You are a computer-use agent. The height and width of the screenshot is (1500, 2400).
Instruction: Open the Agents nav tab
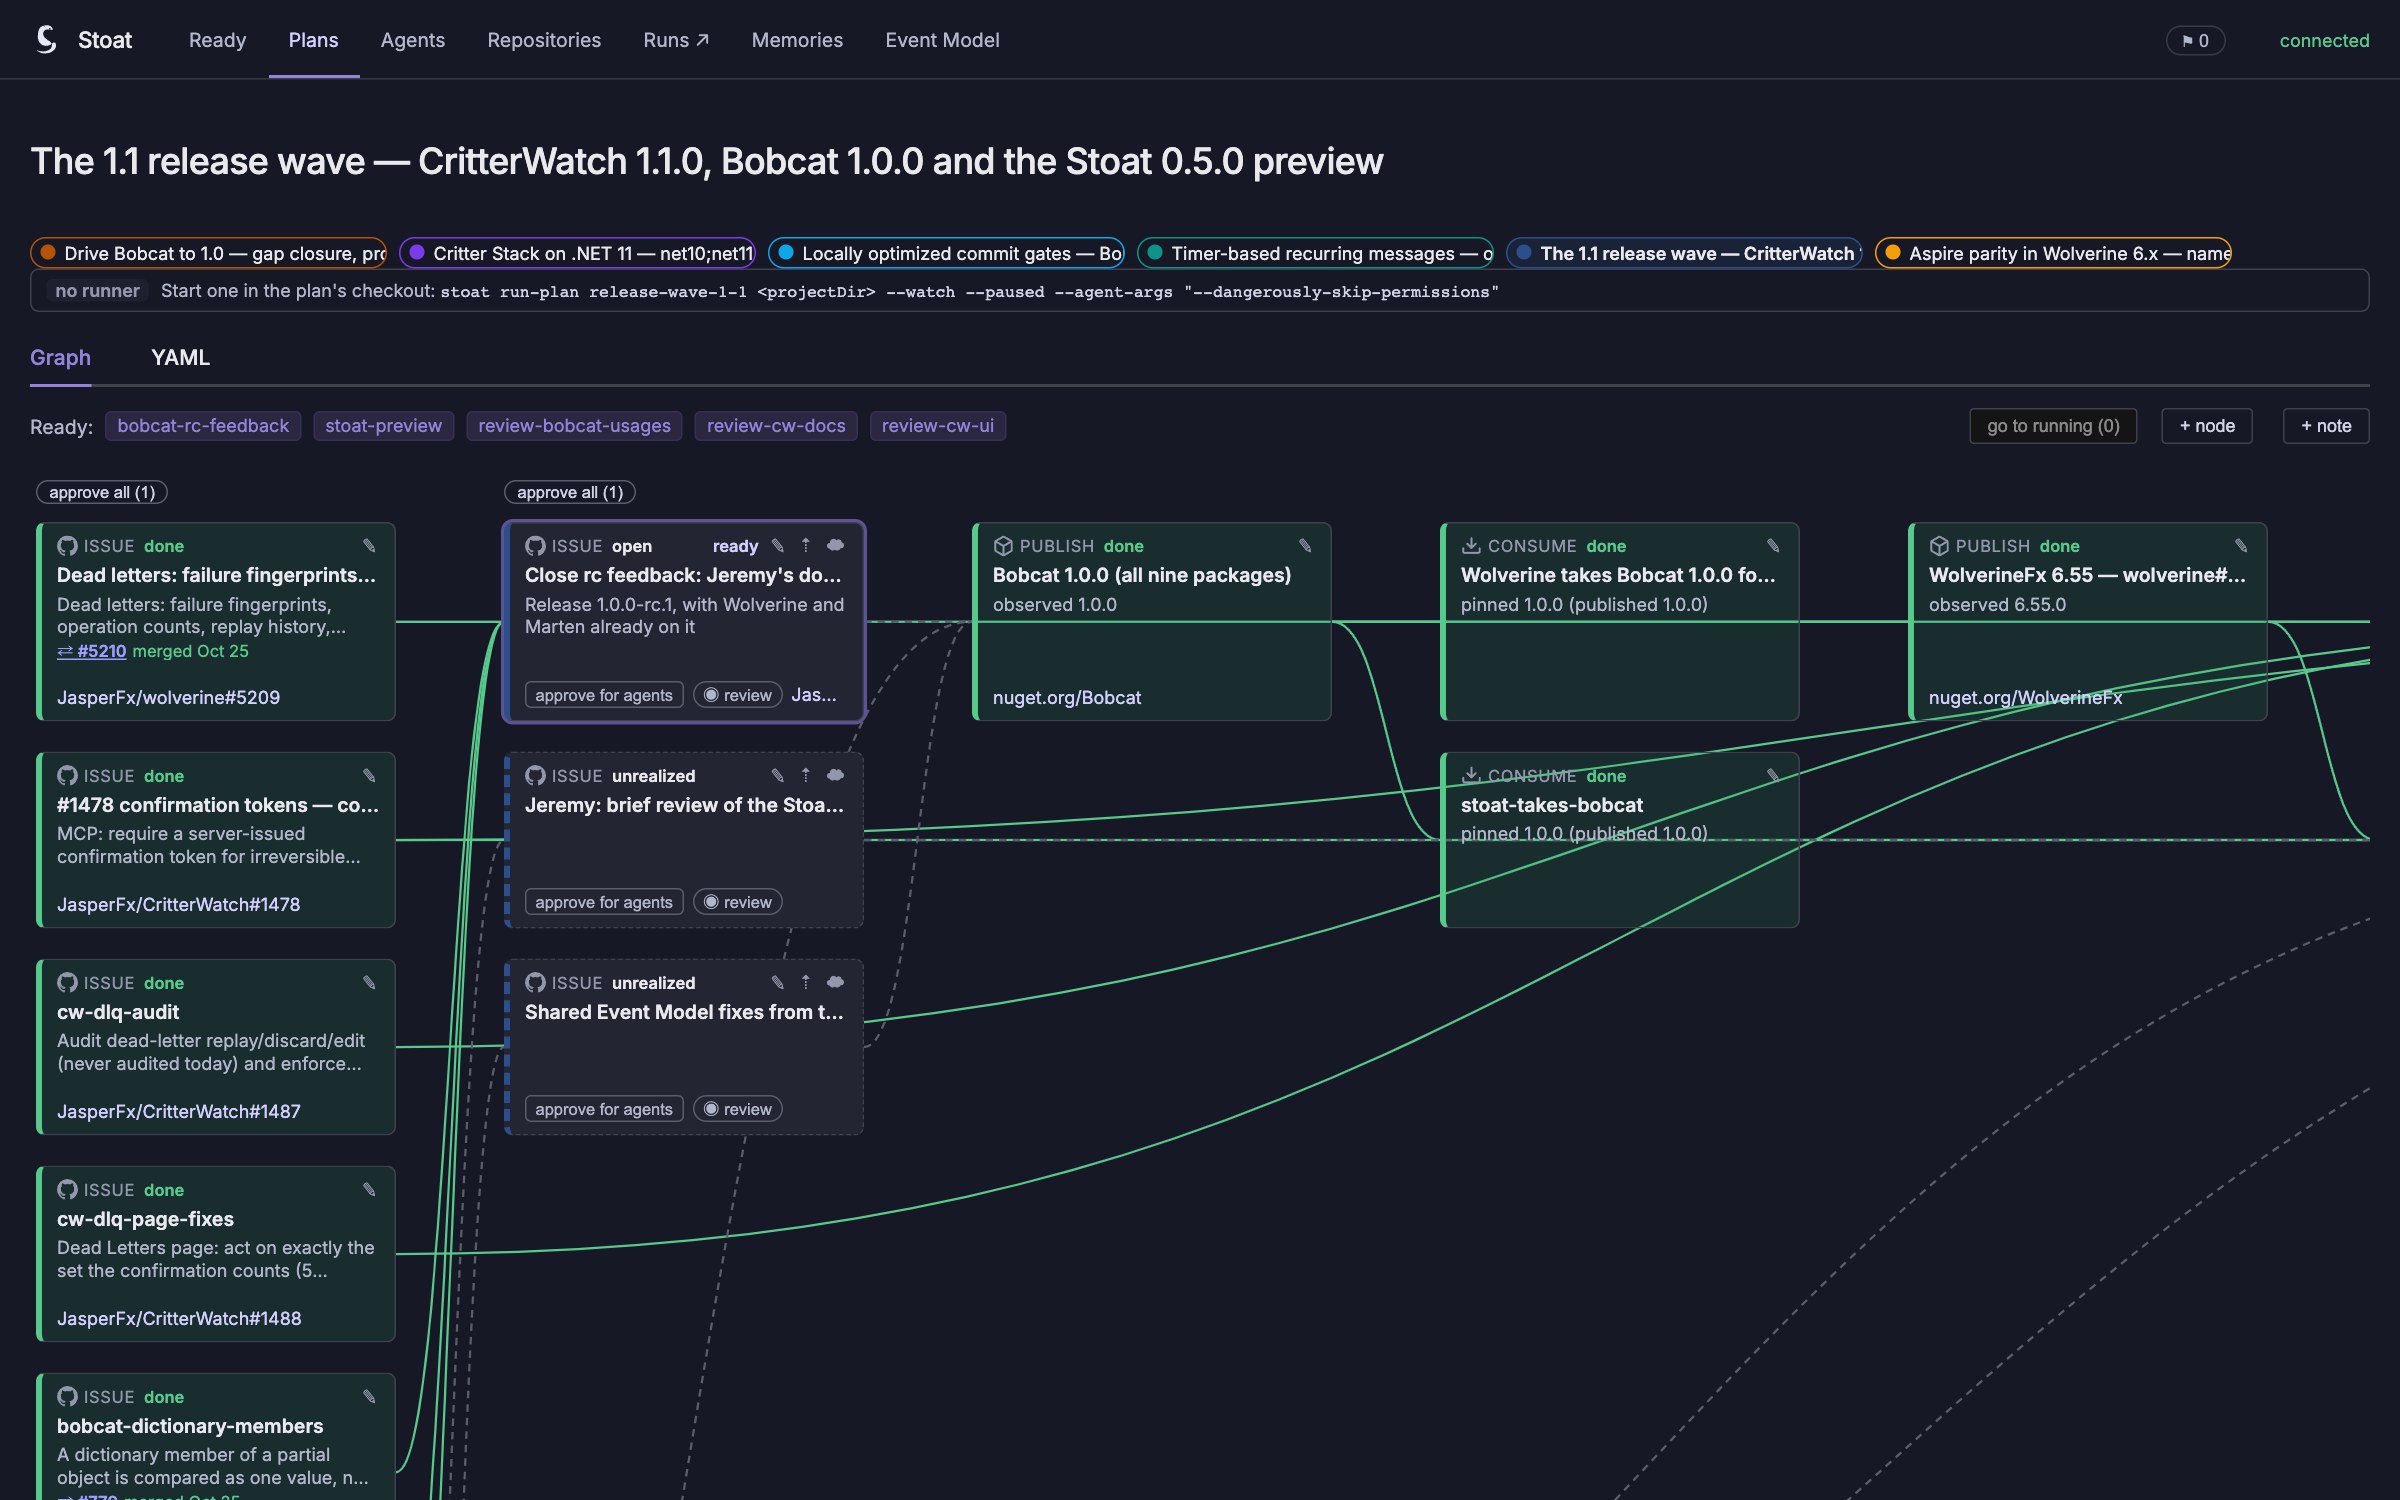pyautogui.click(x=412, y=40)
